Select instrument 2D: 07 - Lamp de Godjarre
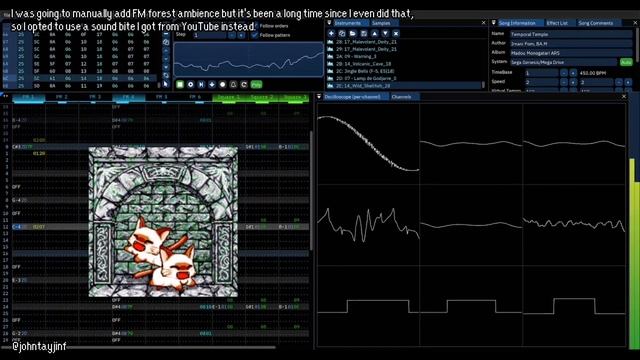Viewport: 640px width, 360px height. click(404, 78)
